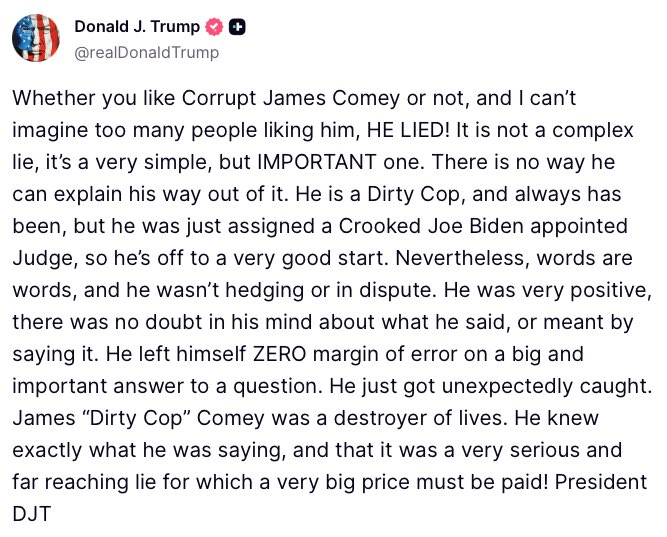This screenshot has width=667, height=537.
Task: Open the flag-painted profile avatar
Action: coord(36,38)
